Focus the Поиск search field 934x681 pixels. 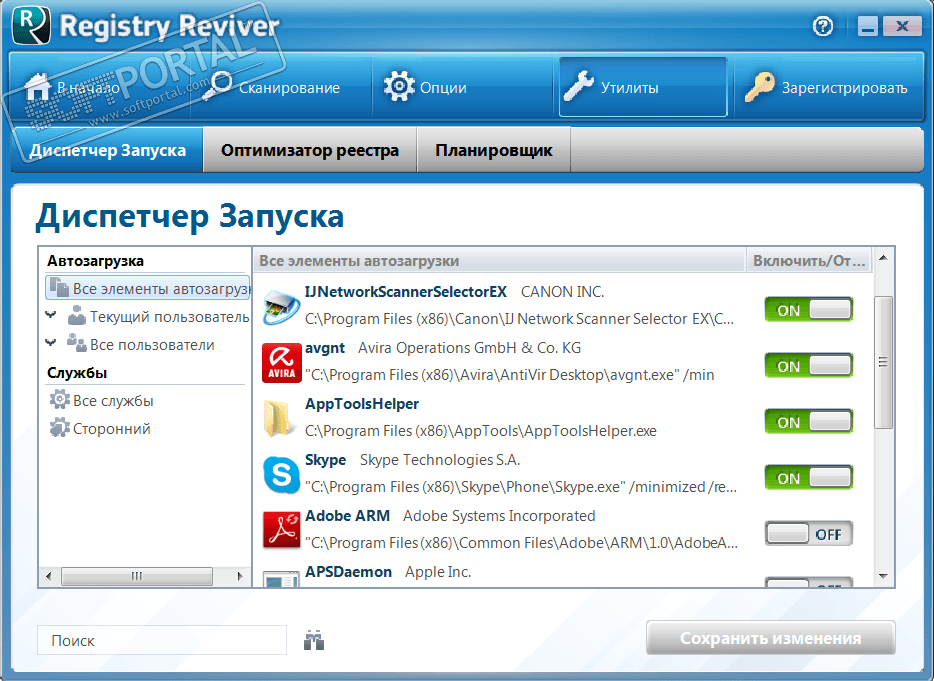161,640
